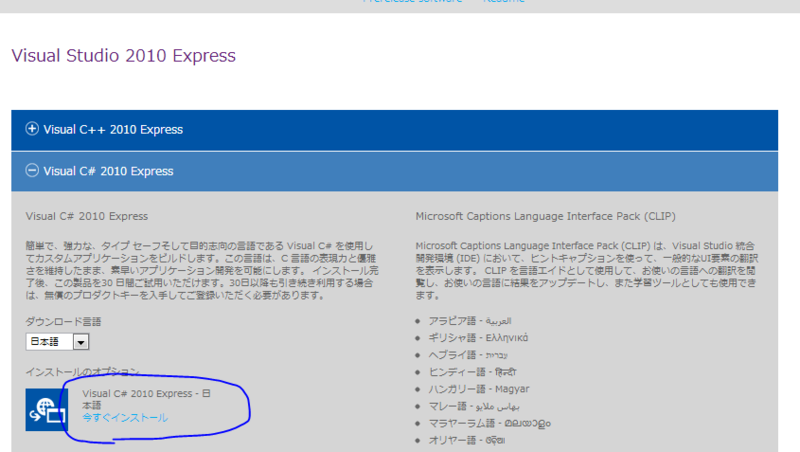This screenshot has width=800, height=452.
Task: Click the Visual C# 2010 Express subheading text
Action: [x=87, y=216]
